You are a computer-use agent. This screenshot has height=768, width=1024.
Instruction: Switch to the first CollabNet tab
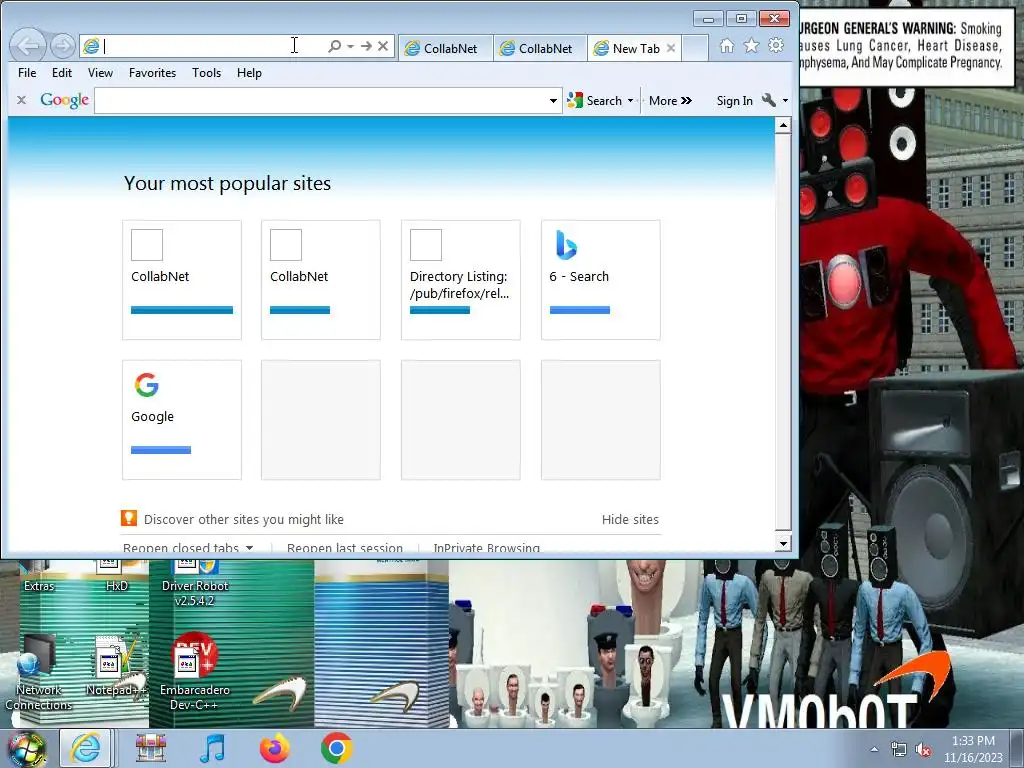point(445,48)
